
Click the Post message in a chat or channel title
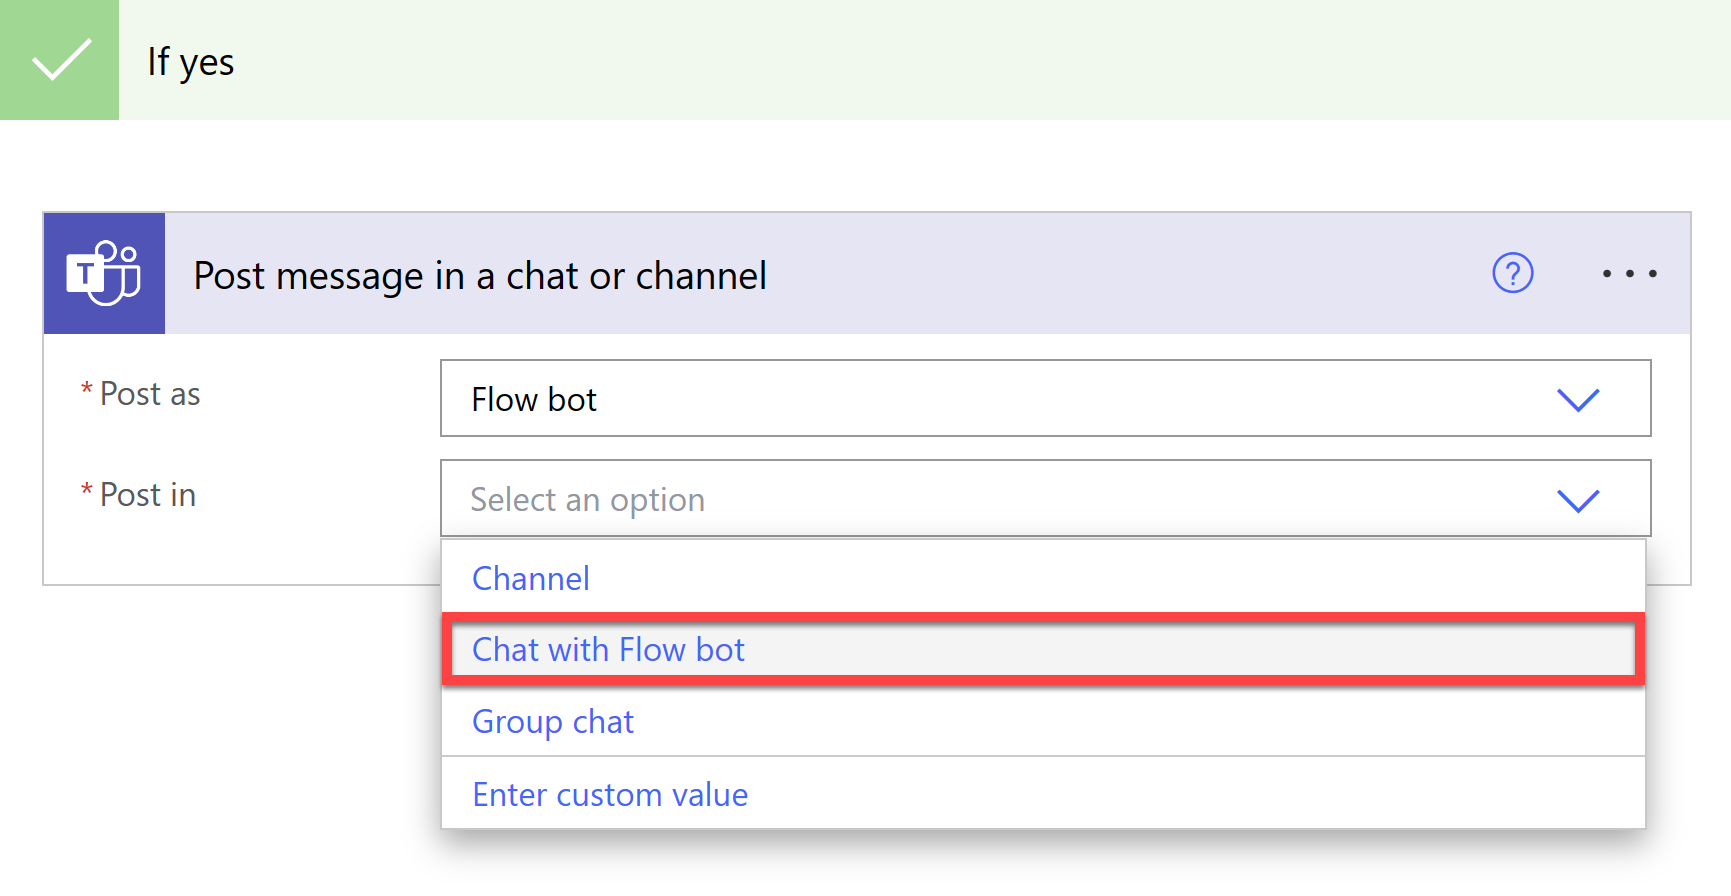point(480,275)
